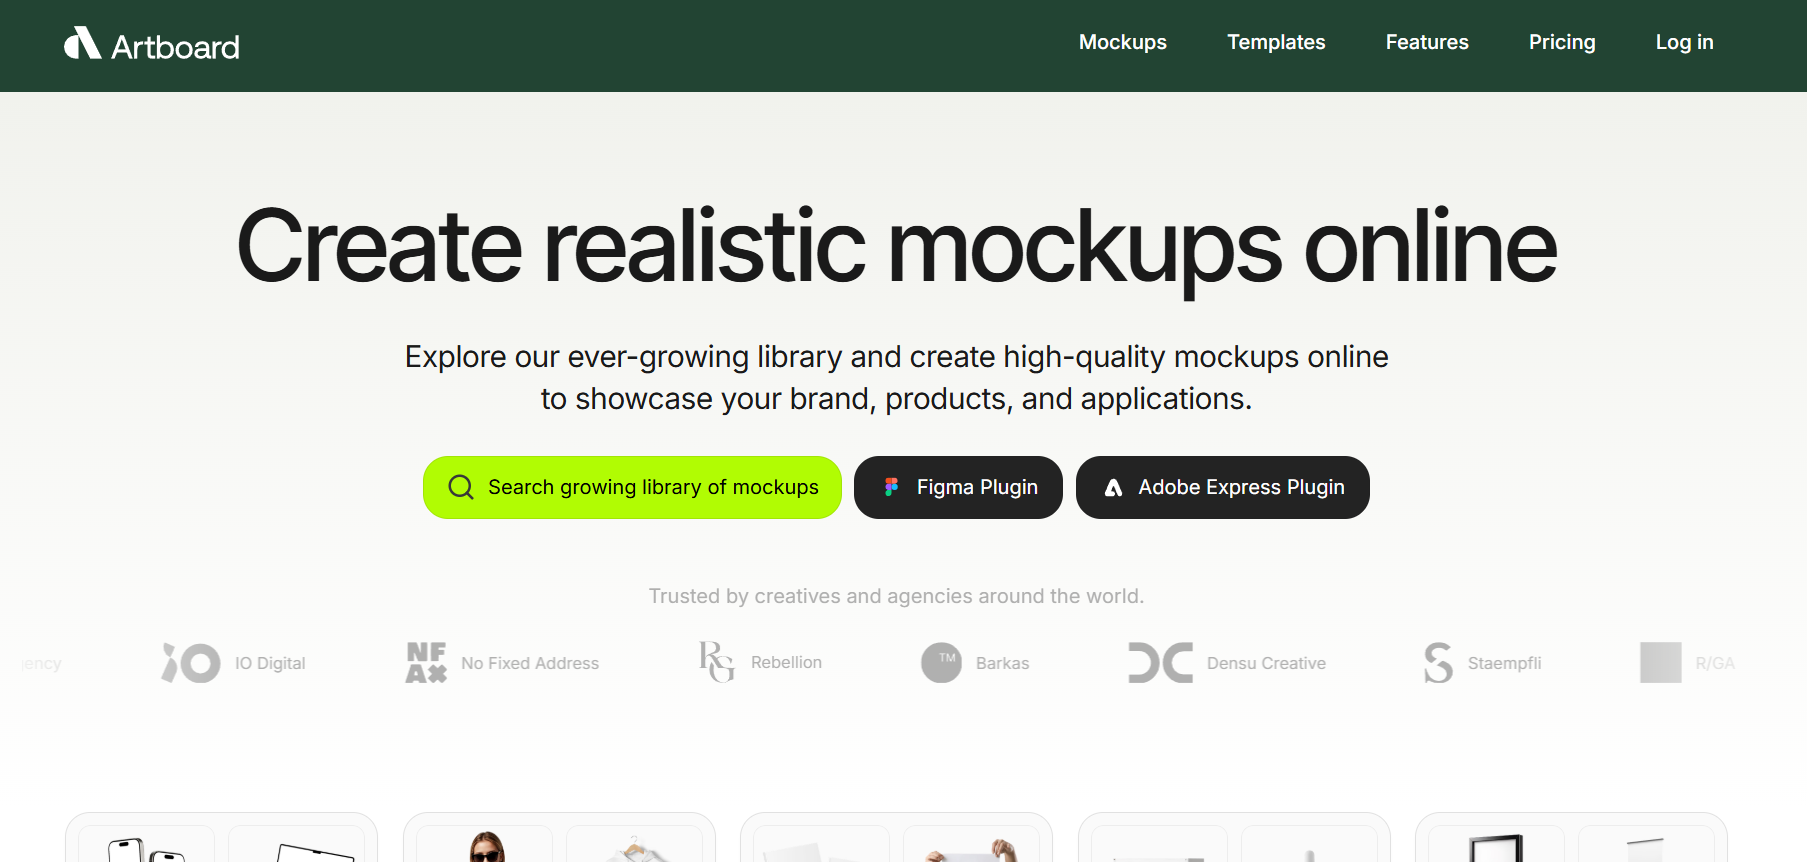The width and height of the screenshot is (1807, 862).
Task: Click the Densu Creative DC logo
Action: tap(1160, 663)
